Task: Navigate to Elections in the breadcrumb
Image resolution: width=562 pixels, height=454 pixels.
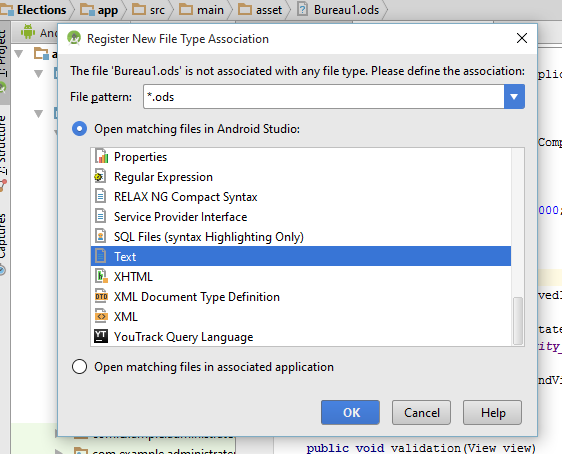Action: coord(42,10)
